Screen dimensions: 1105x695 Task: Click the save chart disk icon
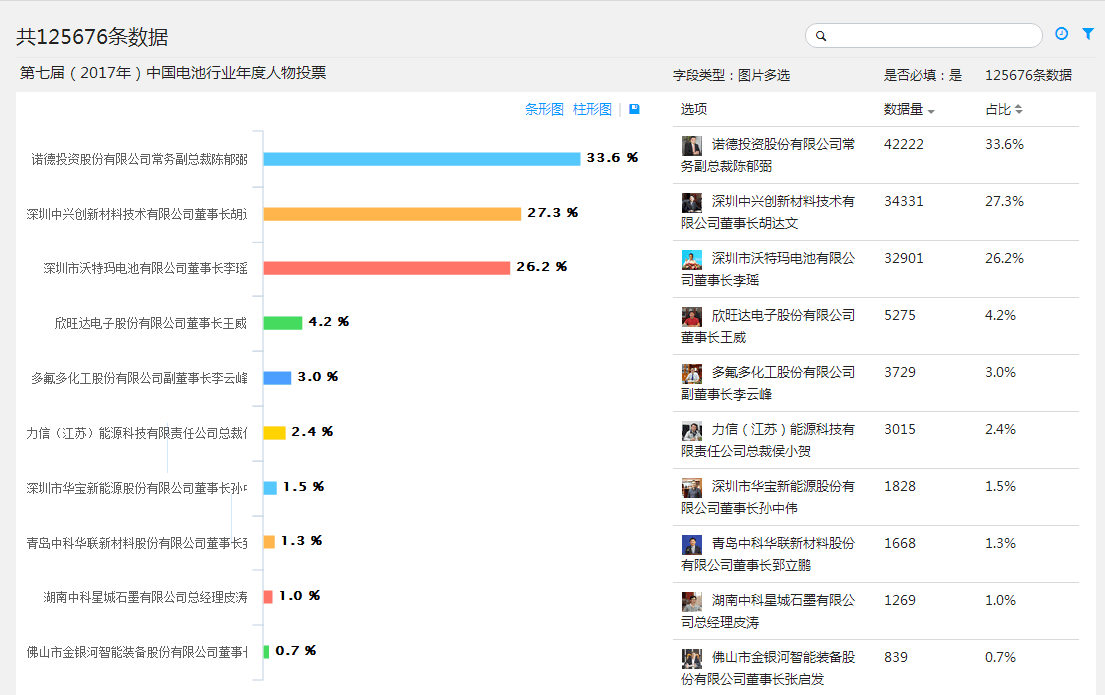coord(634,109)
